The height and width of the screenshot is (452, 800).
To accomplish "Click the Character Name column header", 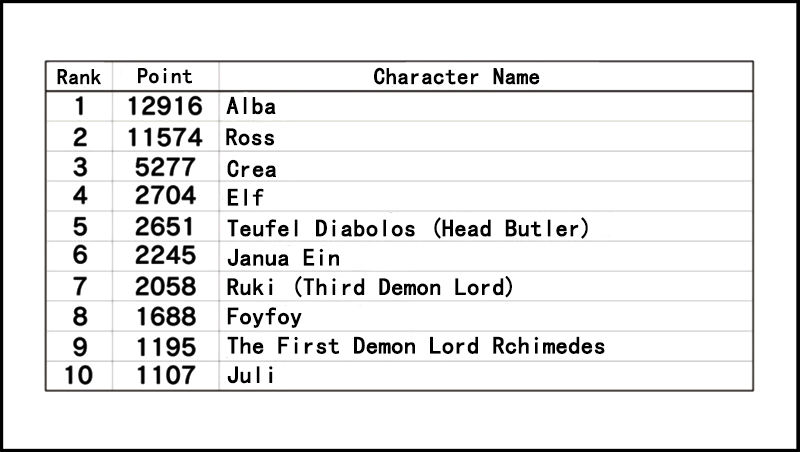I will (456, 77).
